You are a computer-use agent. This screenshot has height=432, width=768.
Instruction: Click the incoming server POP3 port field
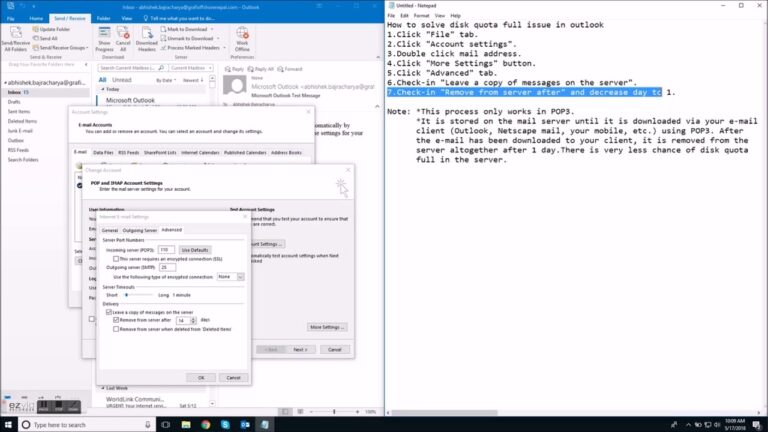[x=167, y=250]
